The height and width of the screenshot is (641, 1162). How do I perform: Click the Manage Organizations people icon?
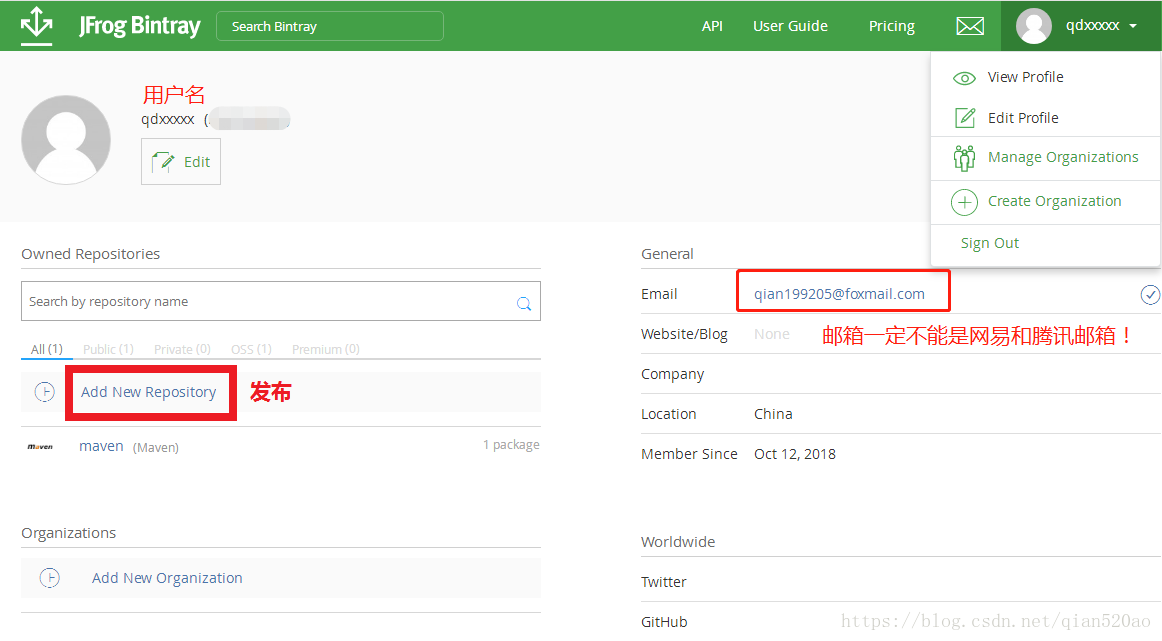(x=964, y=158)
